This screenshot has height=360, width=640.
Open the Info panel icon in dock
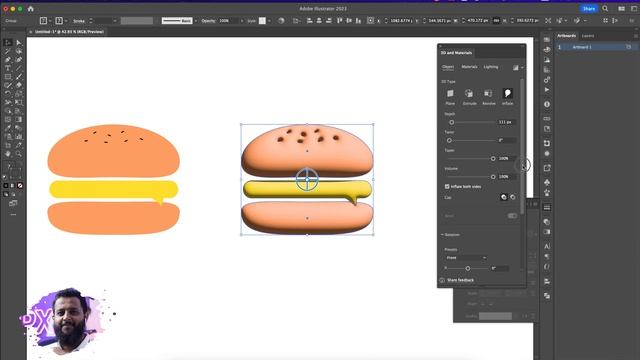(x=547, y=104)
